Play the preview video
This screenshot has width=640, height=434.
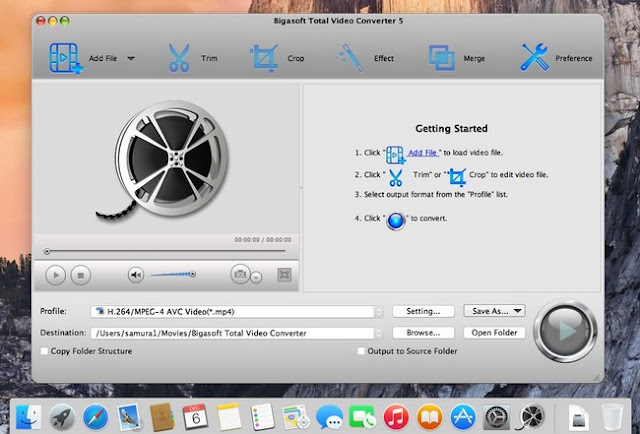click(x=55, y=275)
